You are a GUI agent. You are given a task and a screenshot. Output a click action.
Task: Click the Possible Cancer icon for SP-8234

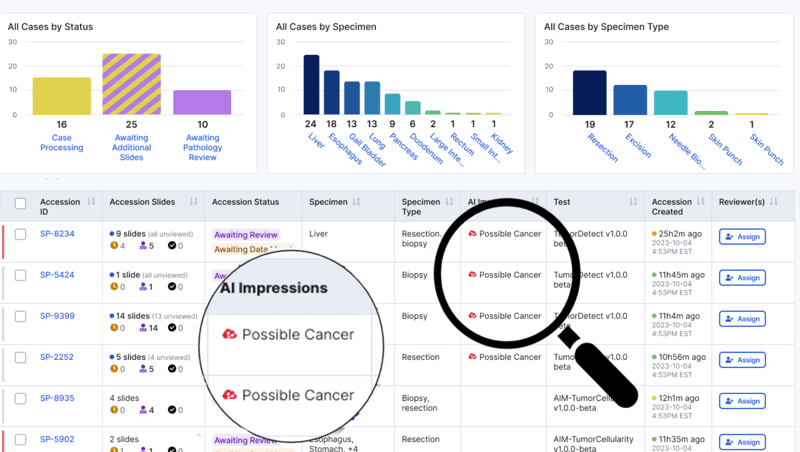472,234
